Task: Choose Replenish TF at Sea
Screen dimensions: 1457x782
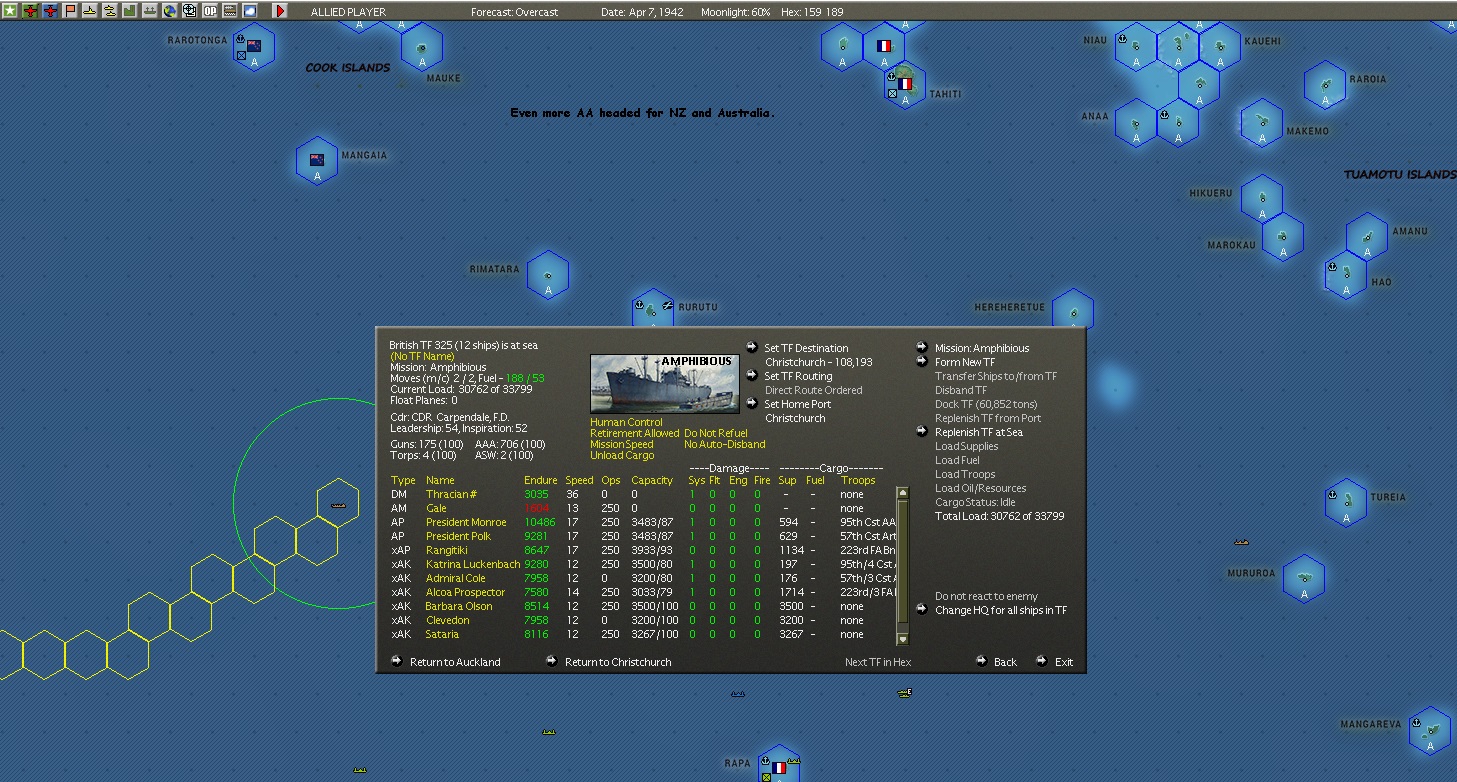Action: point(979,432)
